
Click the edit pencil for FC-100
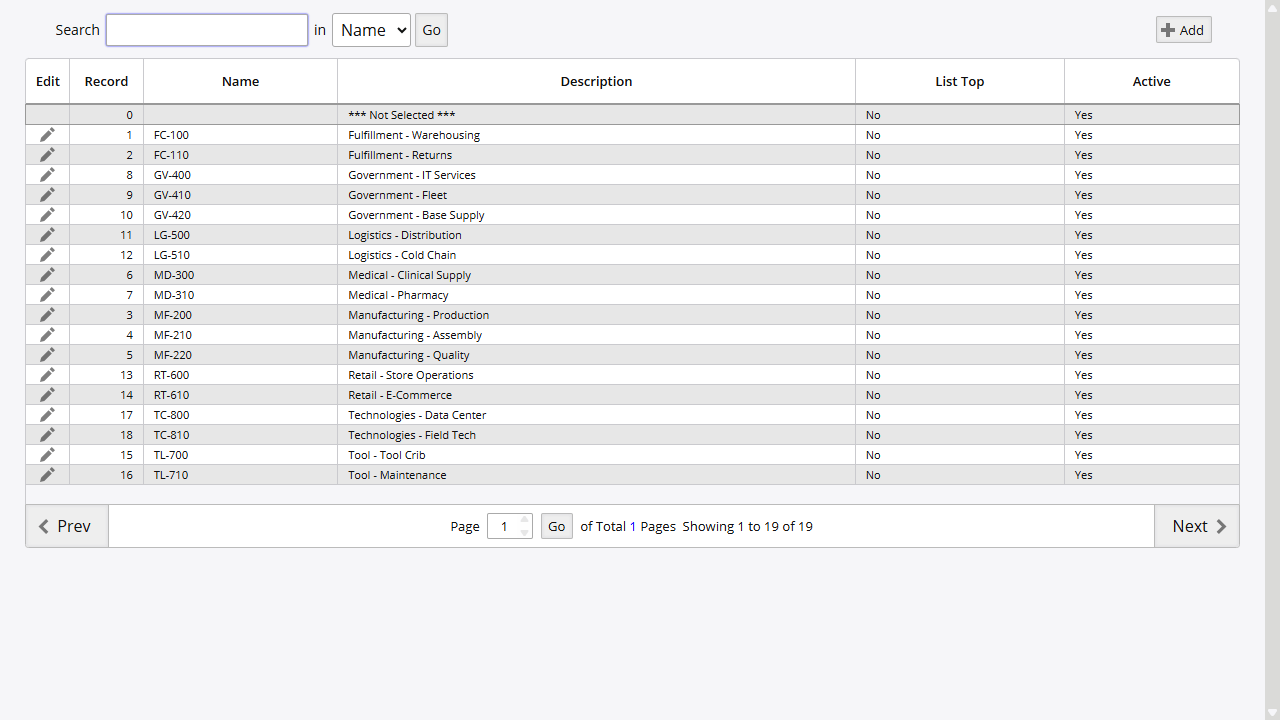pos(46,135)
